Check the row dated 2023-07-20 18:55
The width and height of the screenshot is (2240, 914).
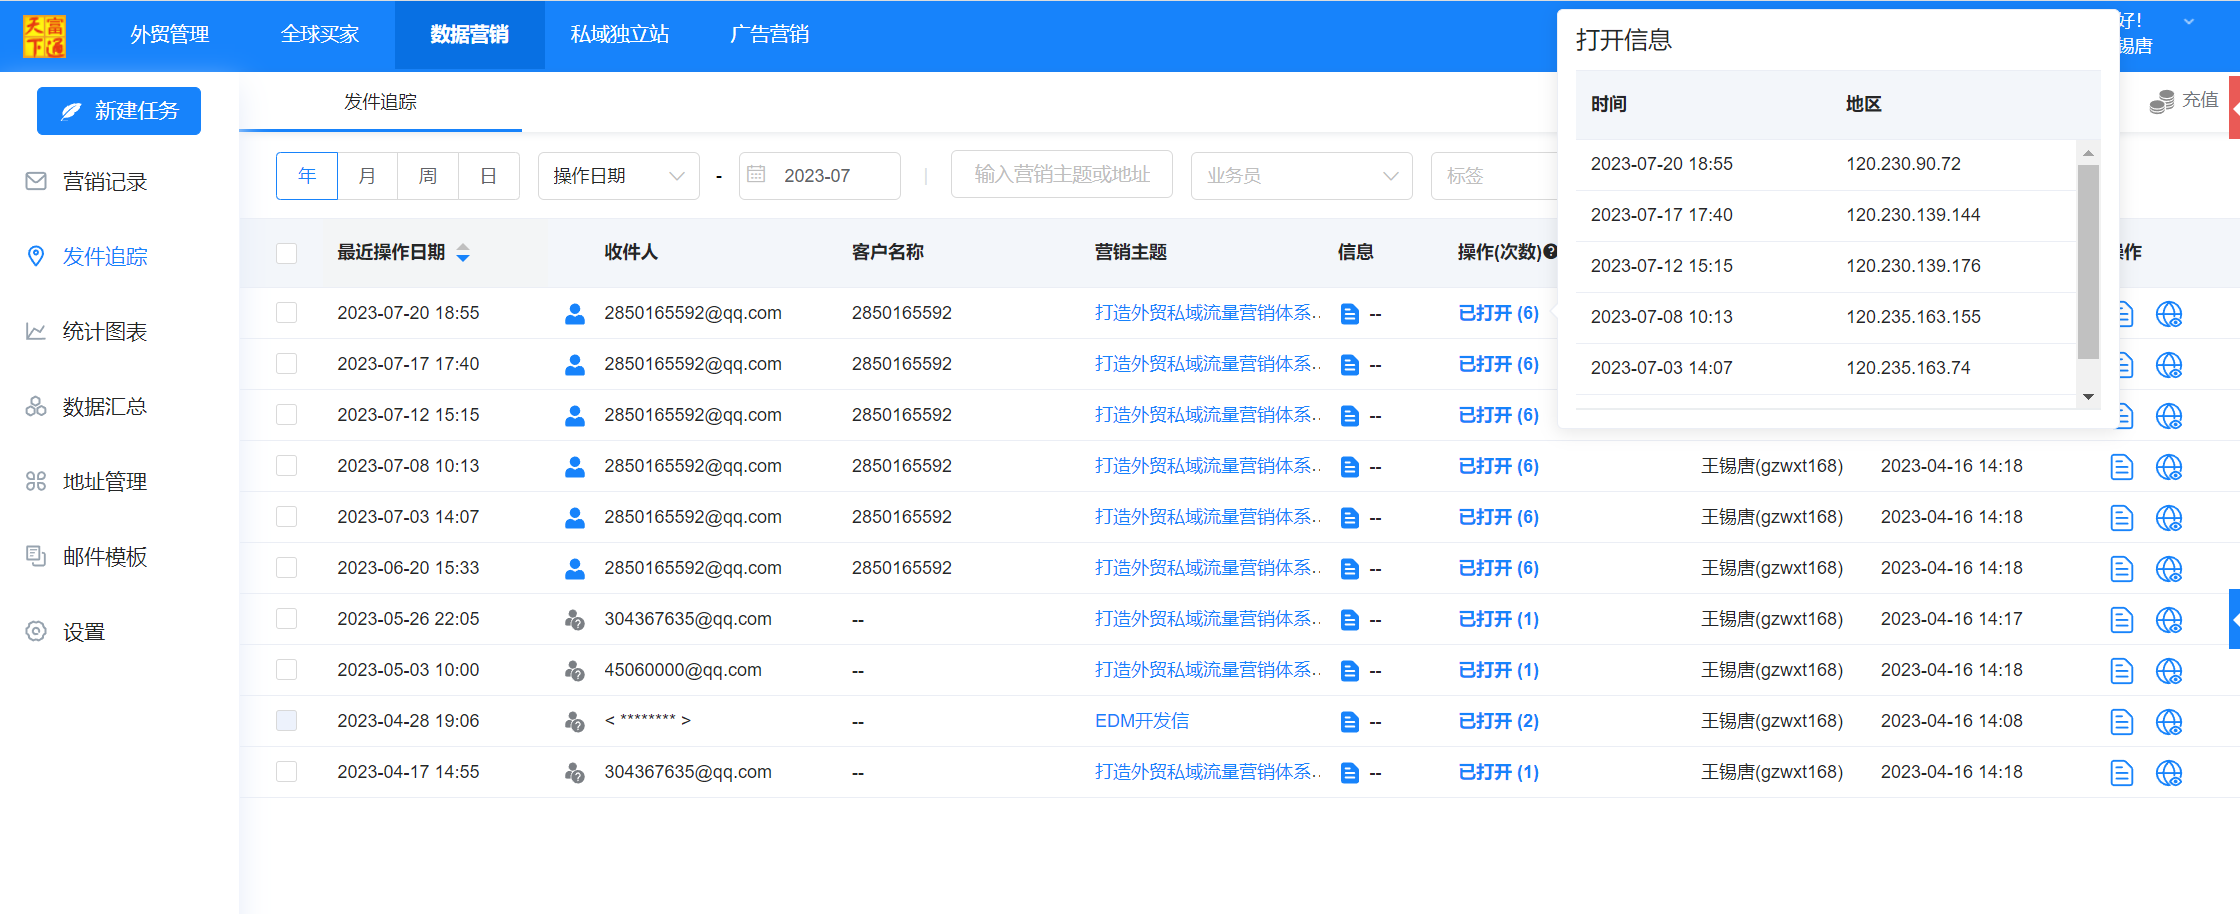[x=287, y=313]
